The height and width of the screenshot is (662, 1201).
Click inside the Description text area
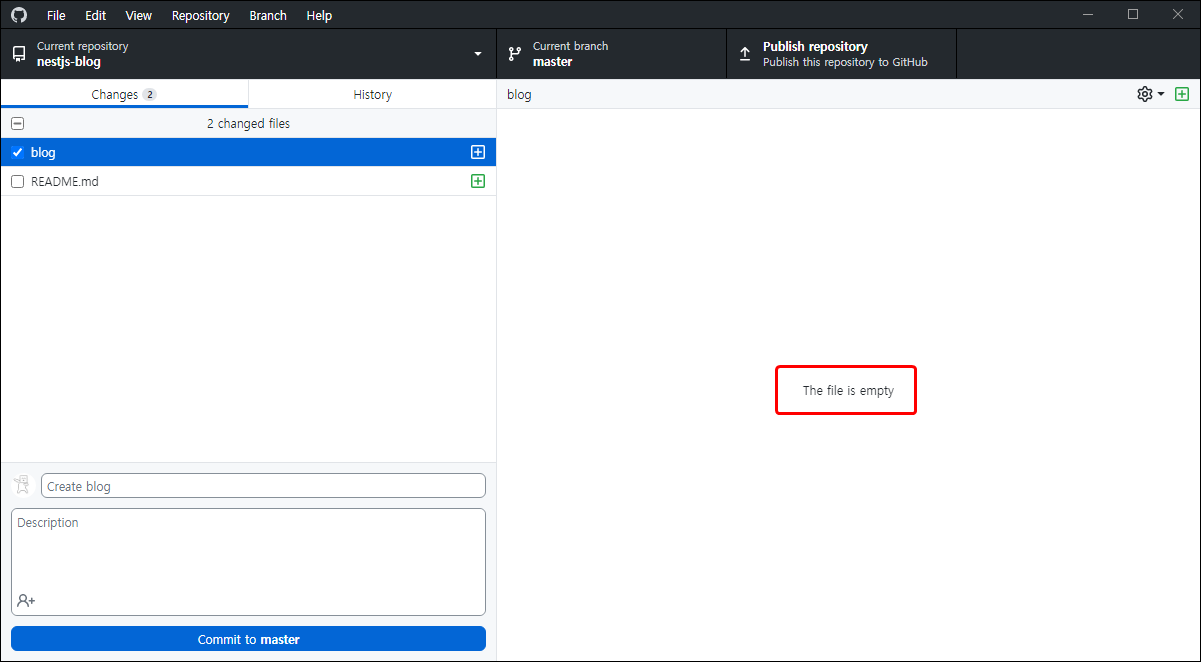pyautogui.click(x=248, y=560)
